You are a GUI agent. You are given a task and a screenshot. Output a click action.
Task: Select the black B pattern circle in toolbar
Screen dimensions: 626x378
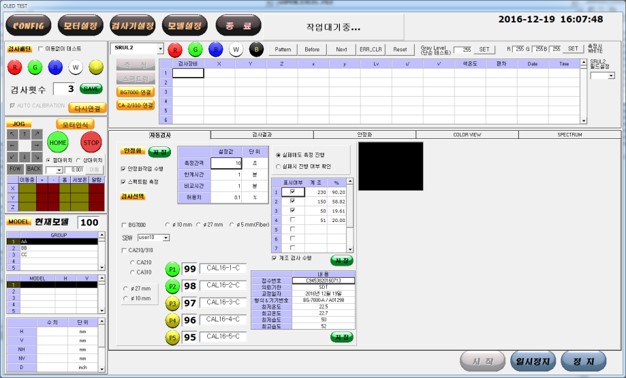tap(256, 50)
